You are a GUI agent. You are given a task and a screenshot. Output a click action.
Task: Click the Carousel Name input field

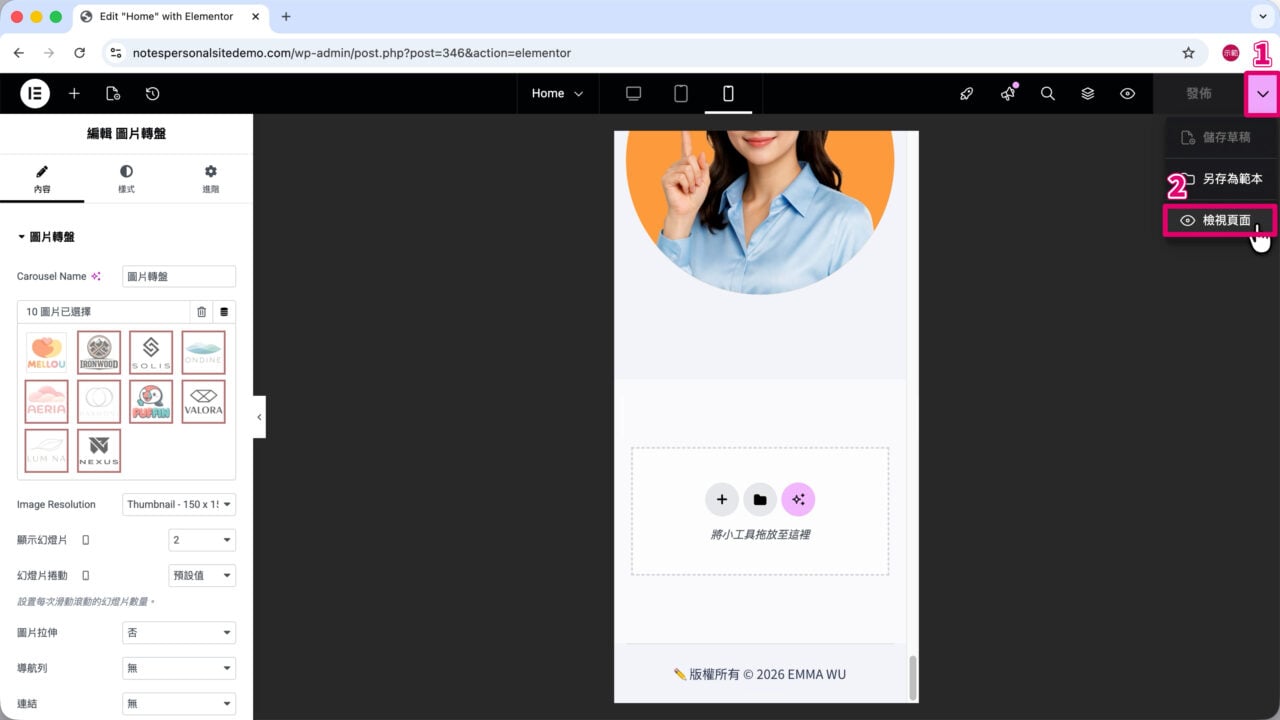click(179, 276)
